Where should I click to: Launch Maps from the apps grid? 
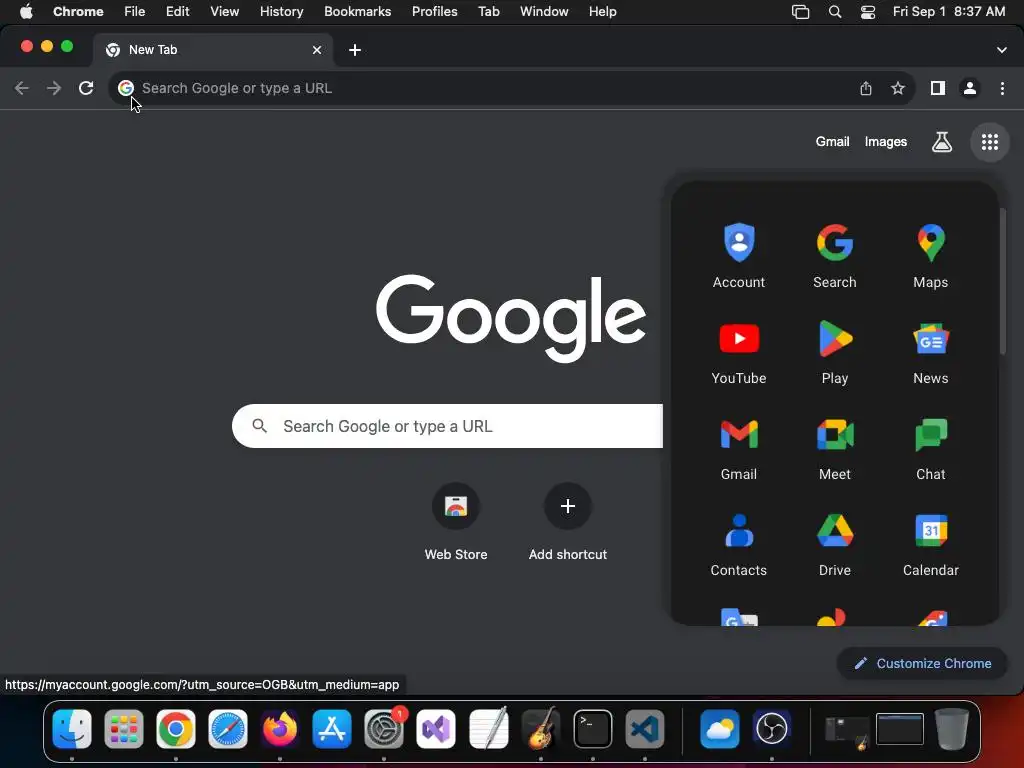tap(931, 255)
